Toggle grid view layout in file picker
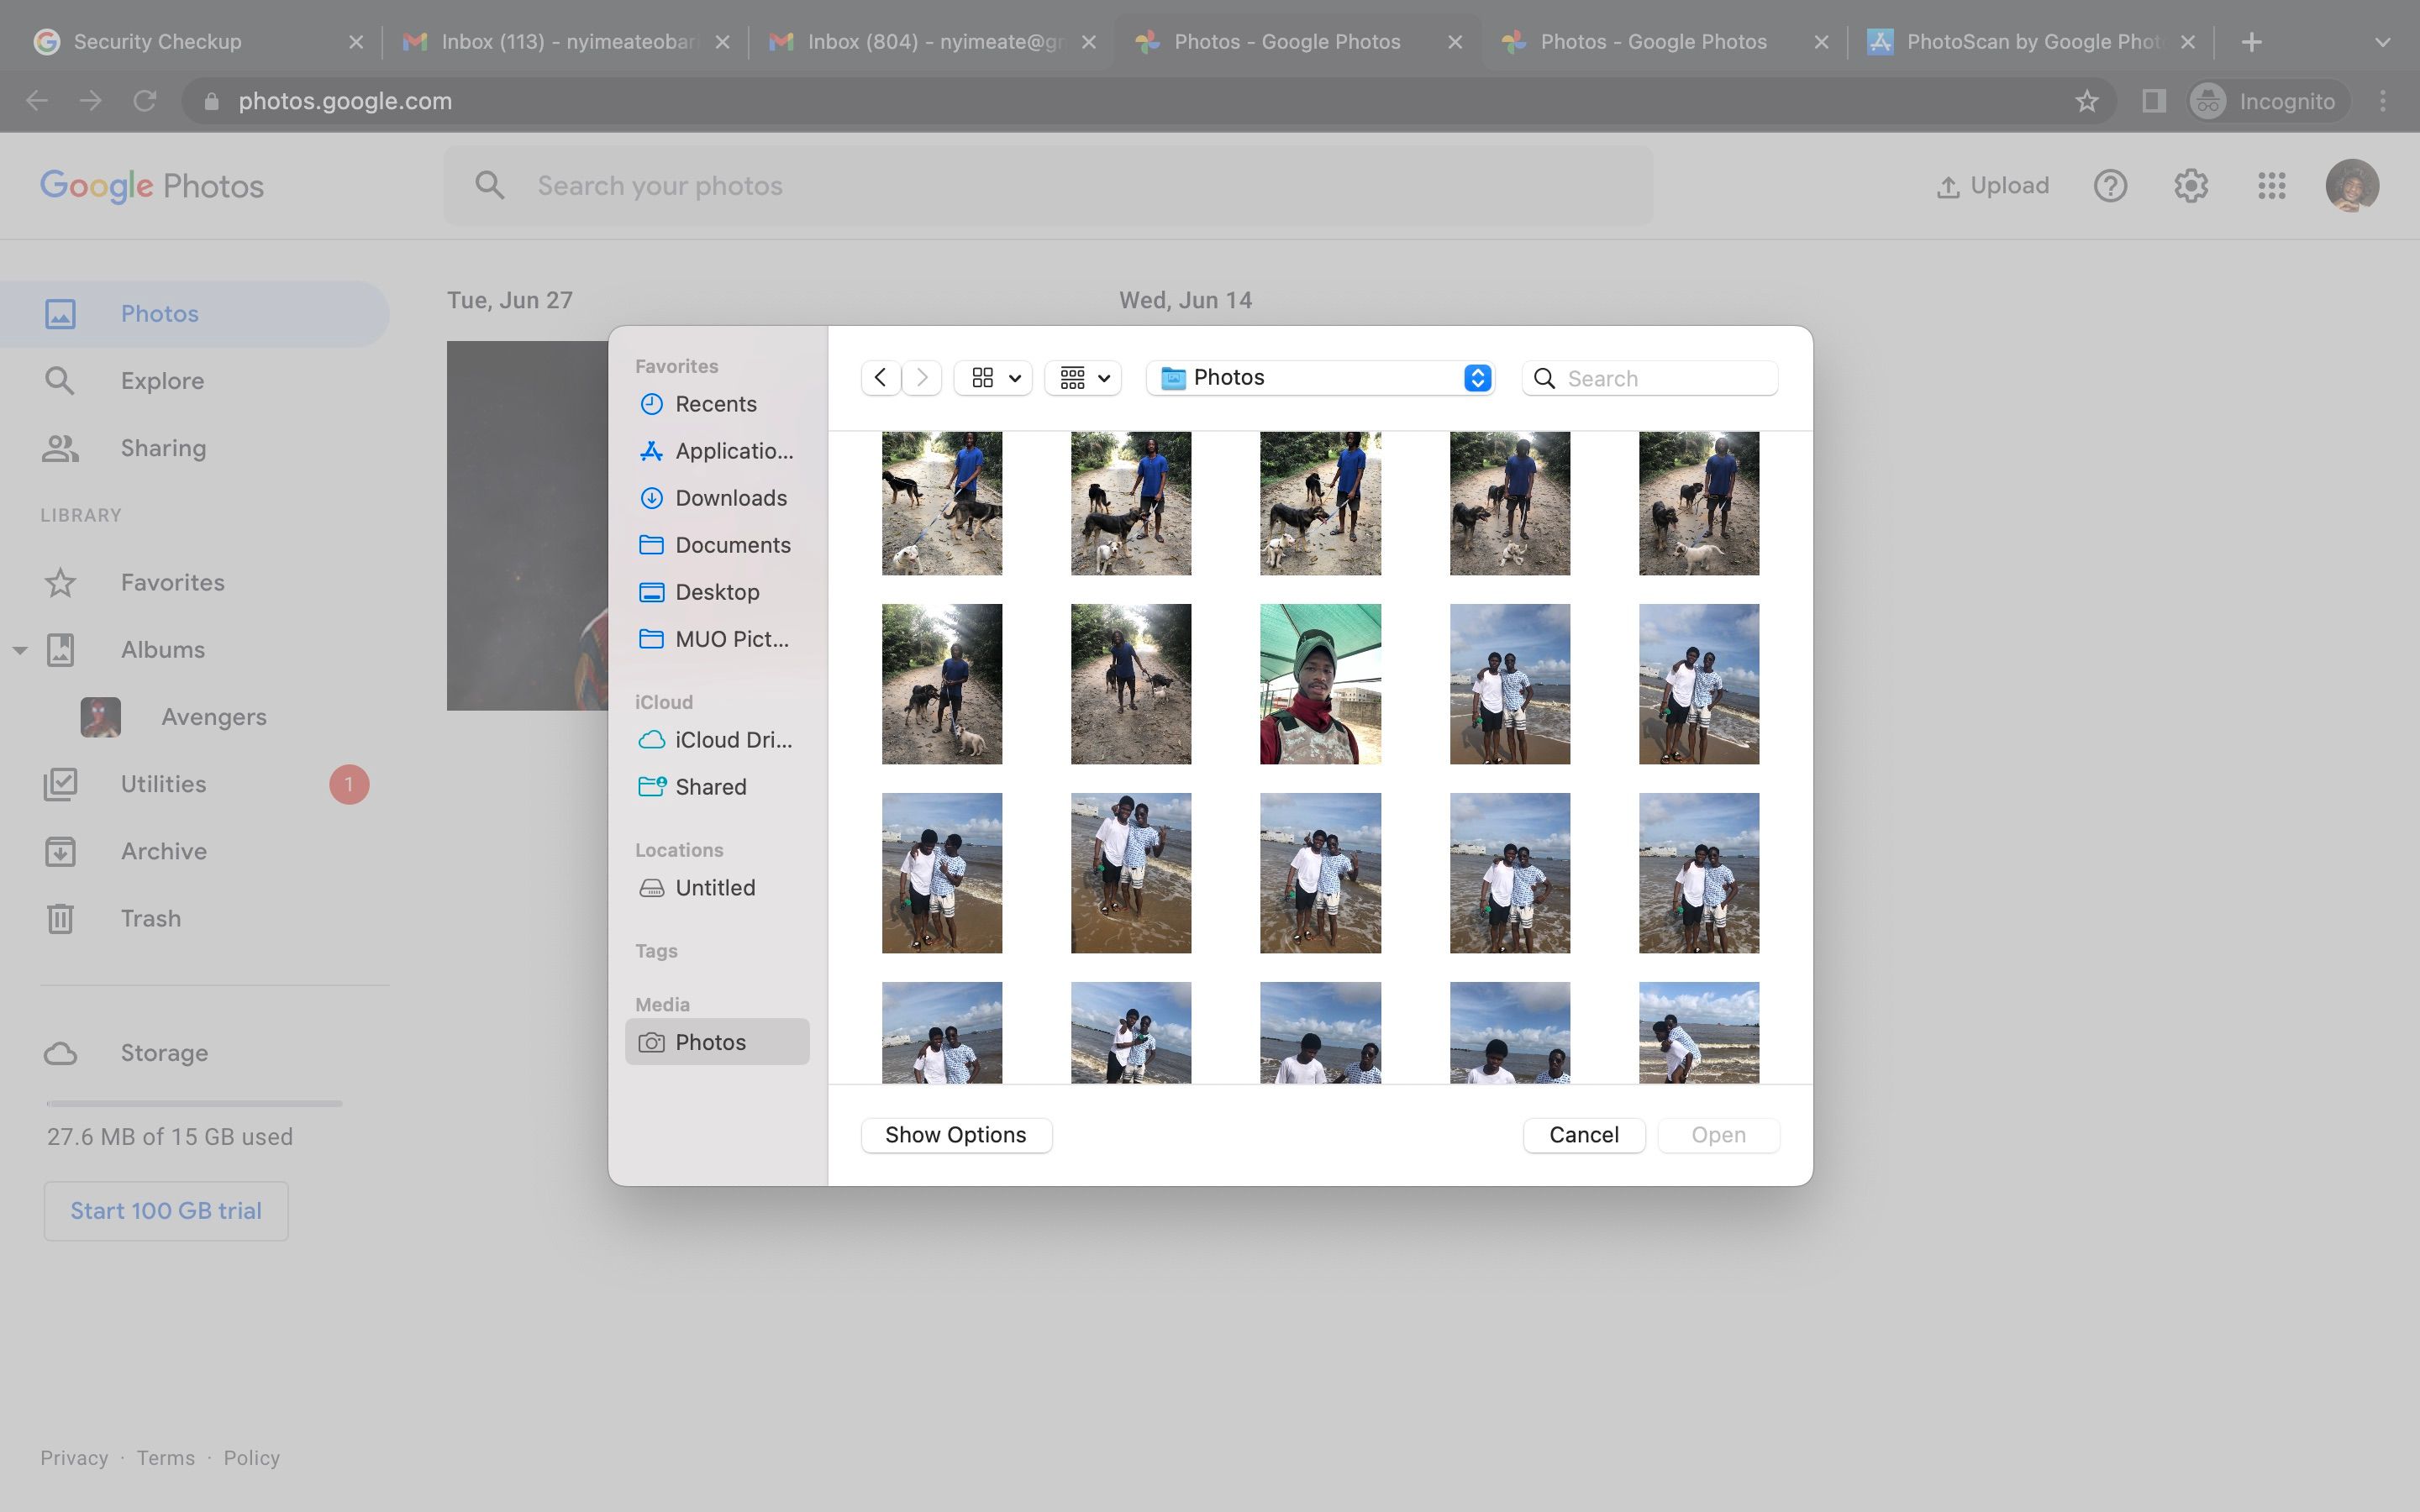Screen dimensions: 2420x1512 point(981,378)
